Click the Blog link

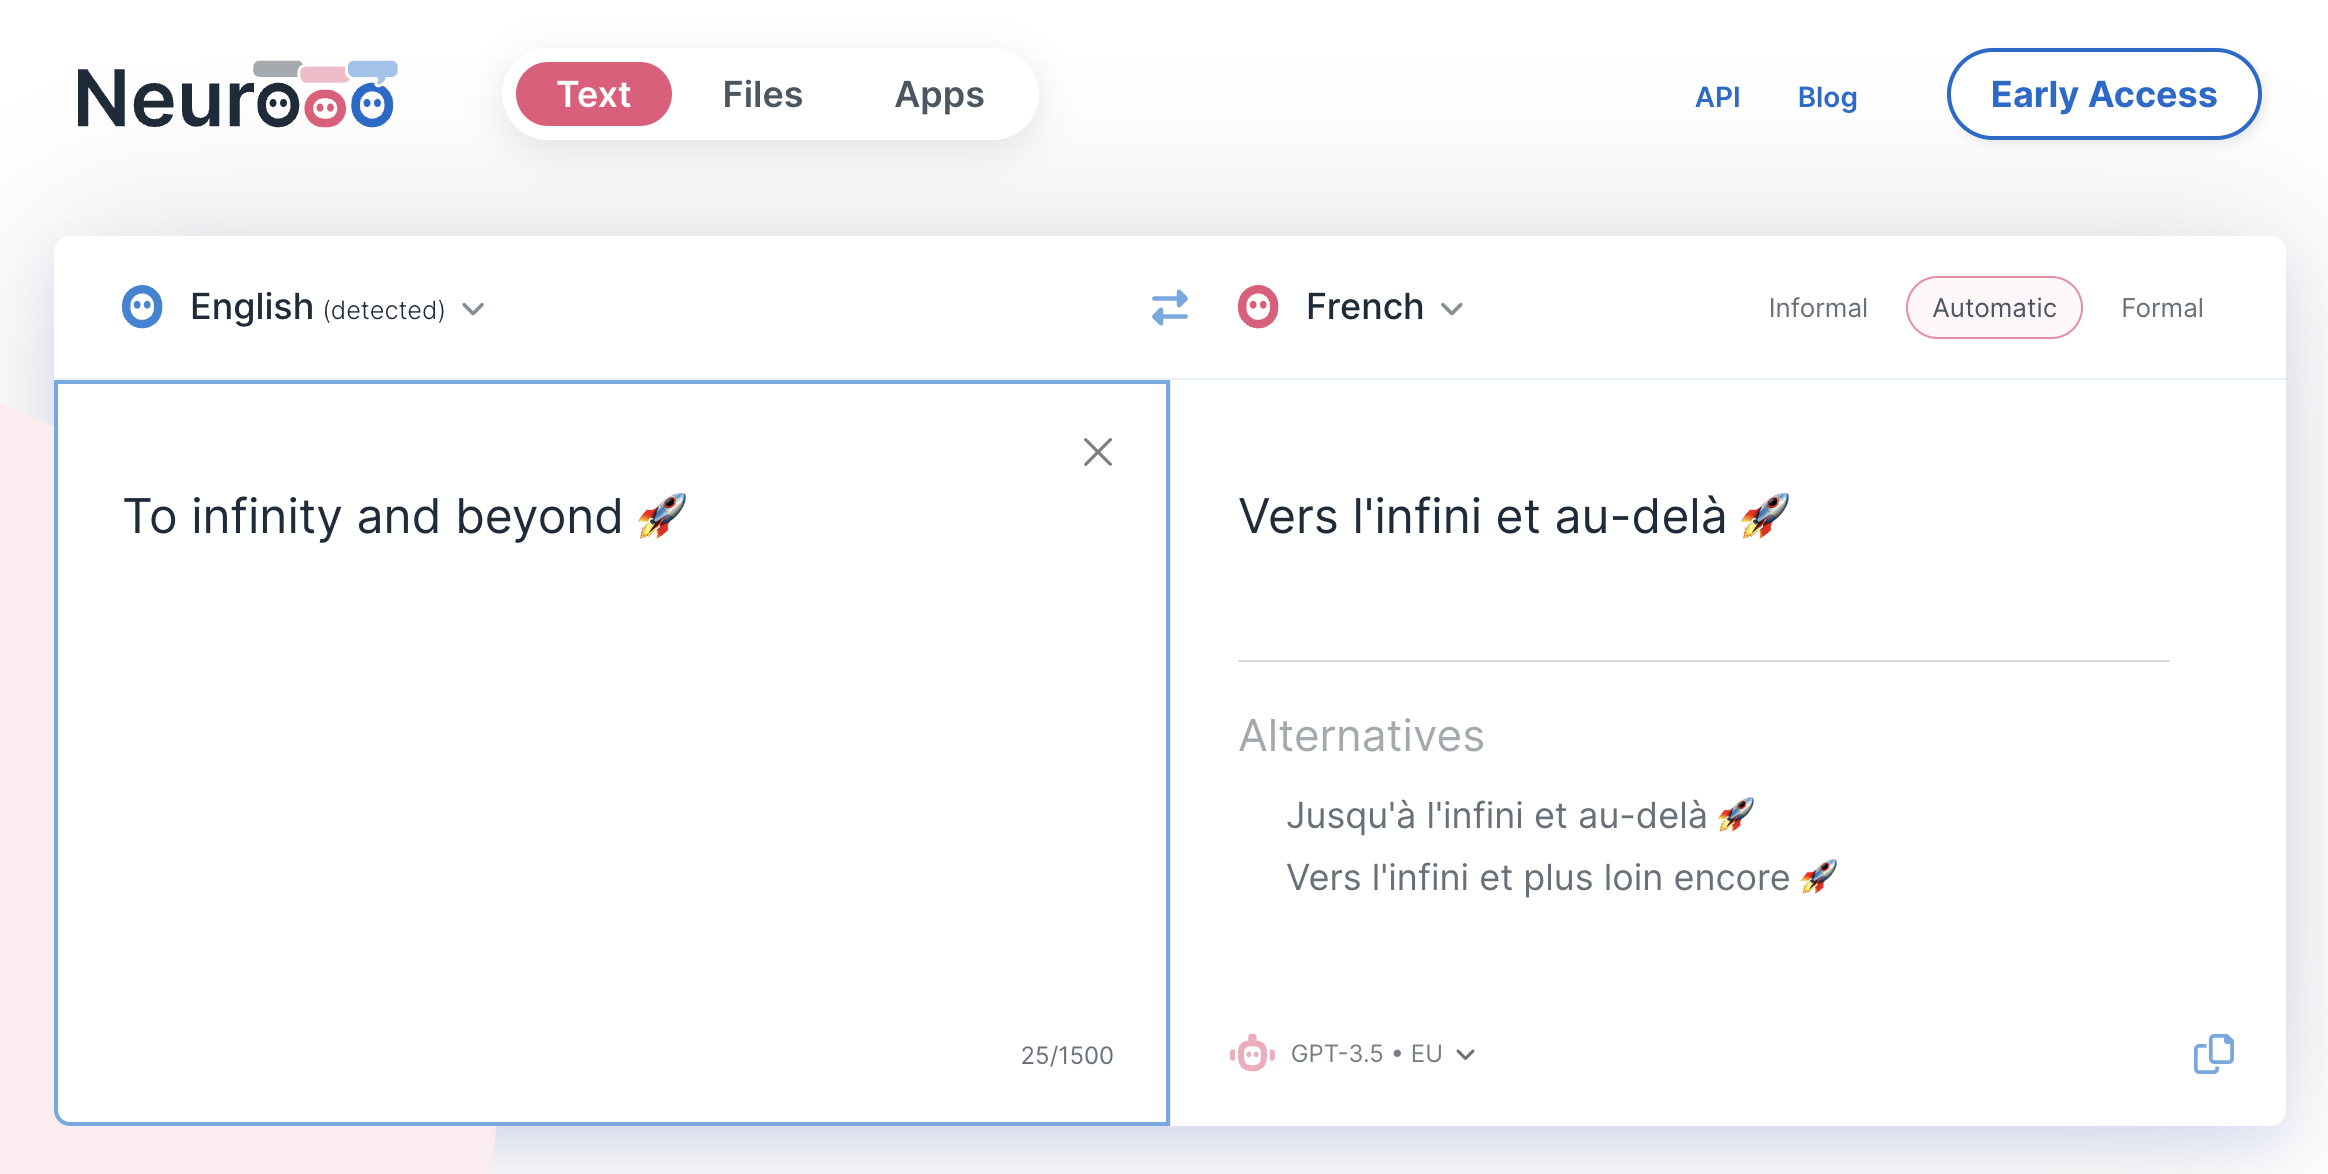coord(1826,94)
